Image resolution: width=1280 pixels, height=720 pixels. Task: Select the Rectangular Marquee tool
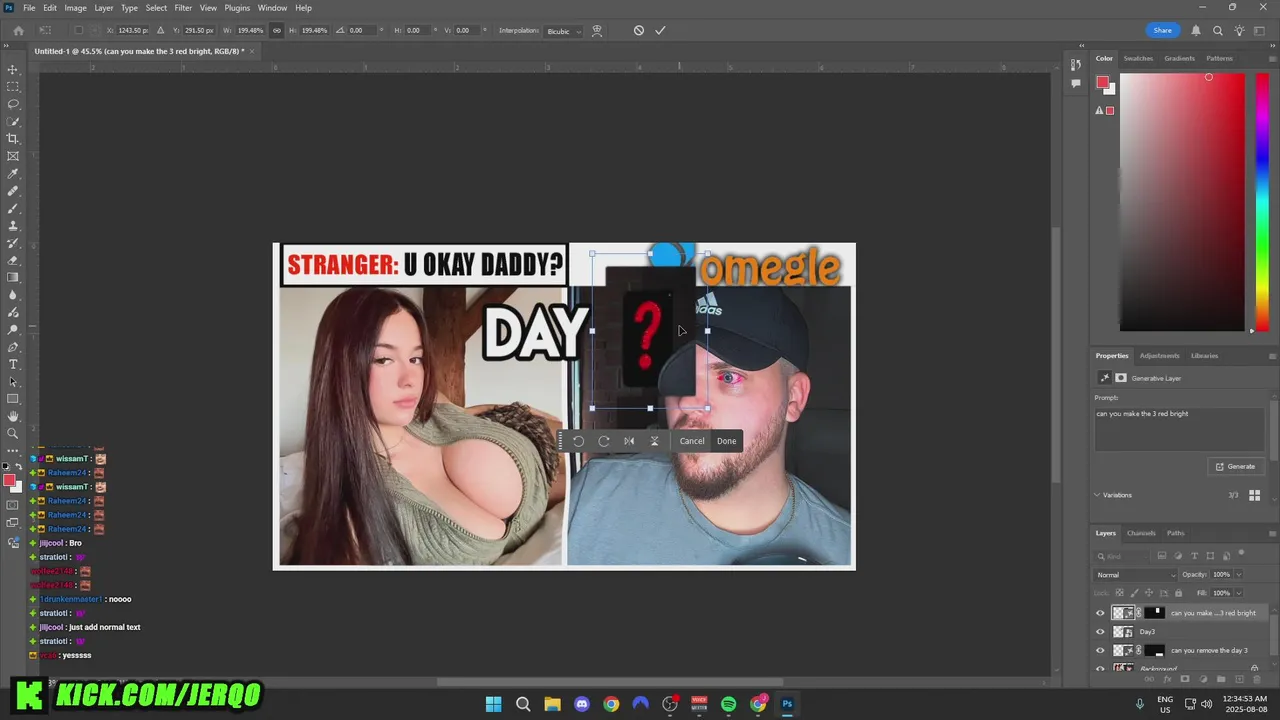[x=13, y=87]
